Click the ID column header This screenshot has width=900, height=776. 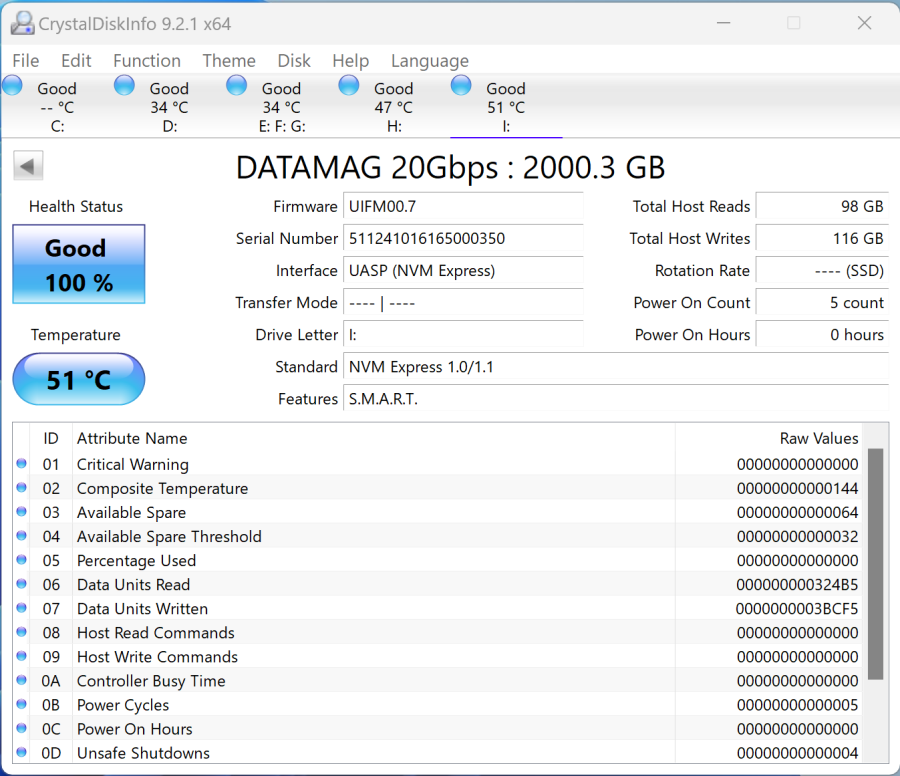click(51, 439)
